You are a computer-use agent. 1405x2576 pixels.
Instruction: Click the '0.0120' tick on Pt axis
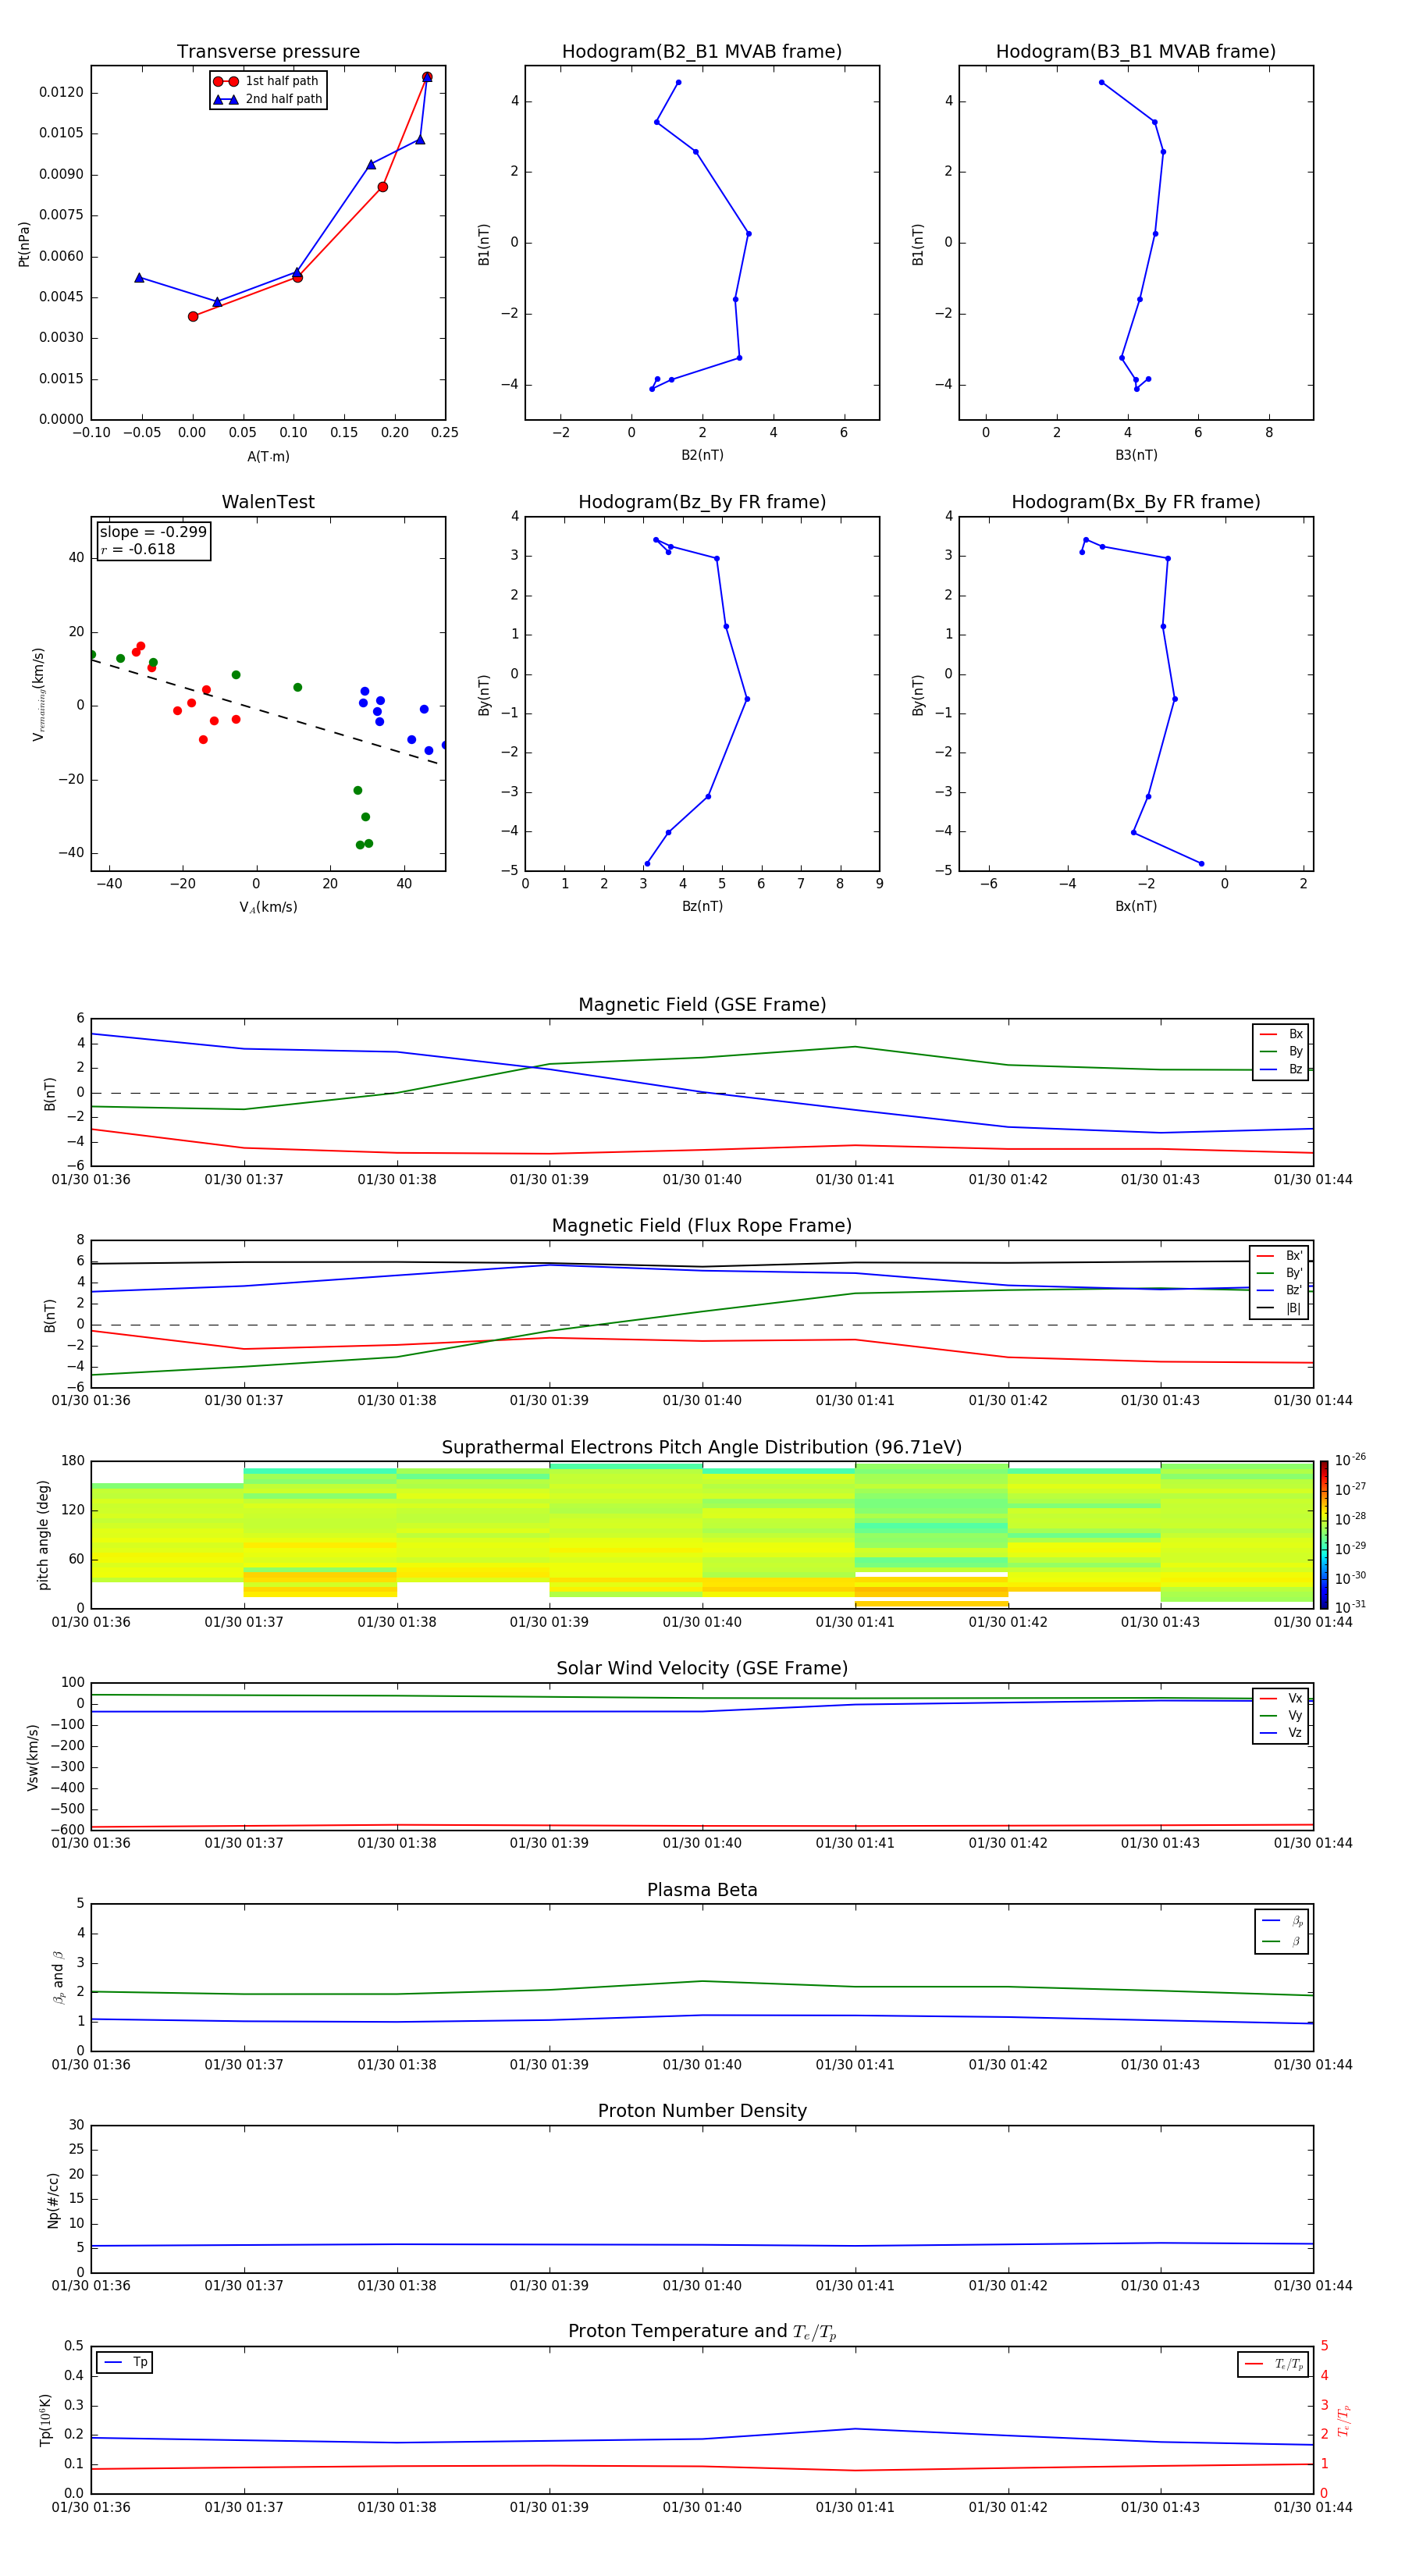[x=61, y=92]
